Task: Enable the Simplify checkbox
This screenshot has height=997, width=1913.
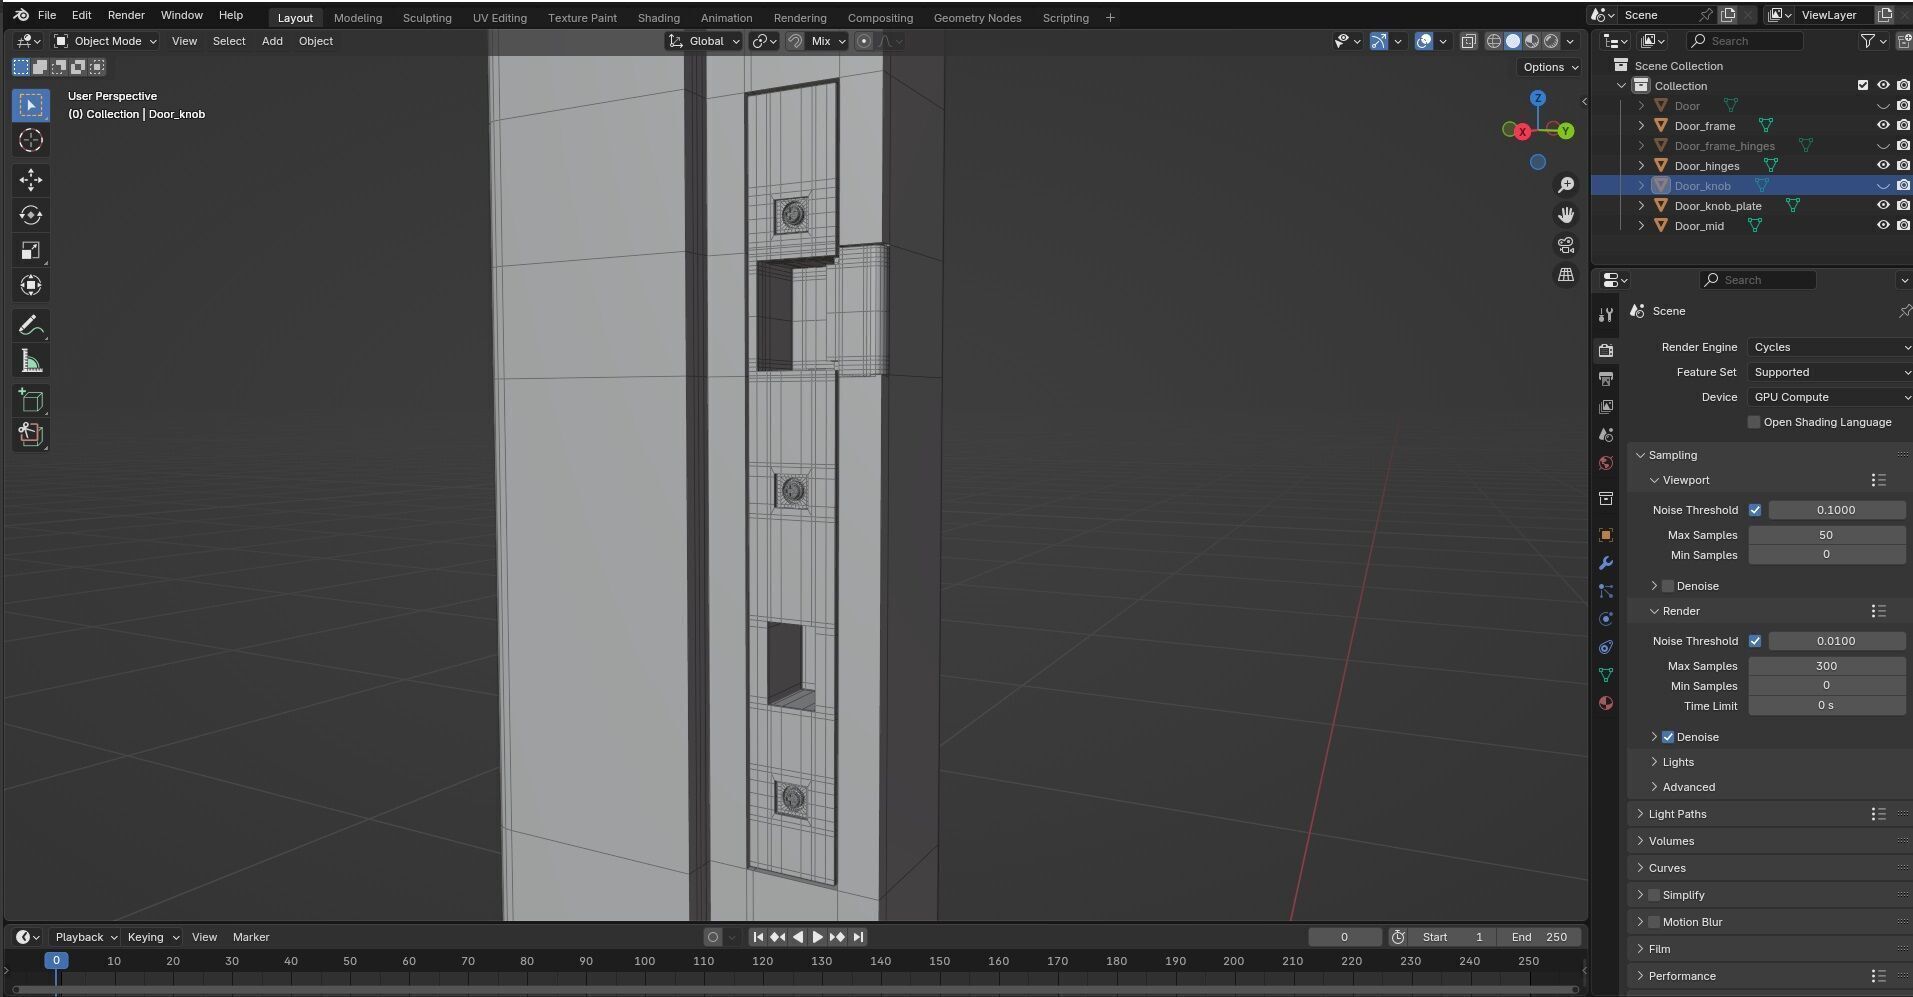Action: [1654, 895]
